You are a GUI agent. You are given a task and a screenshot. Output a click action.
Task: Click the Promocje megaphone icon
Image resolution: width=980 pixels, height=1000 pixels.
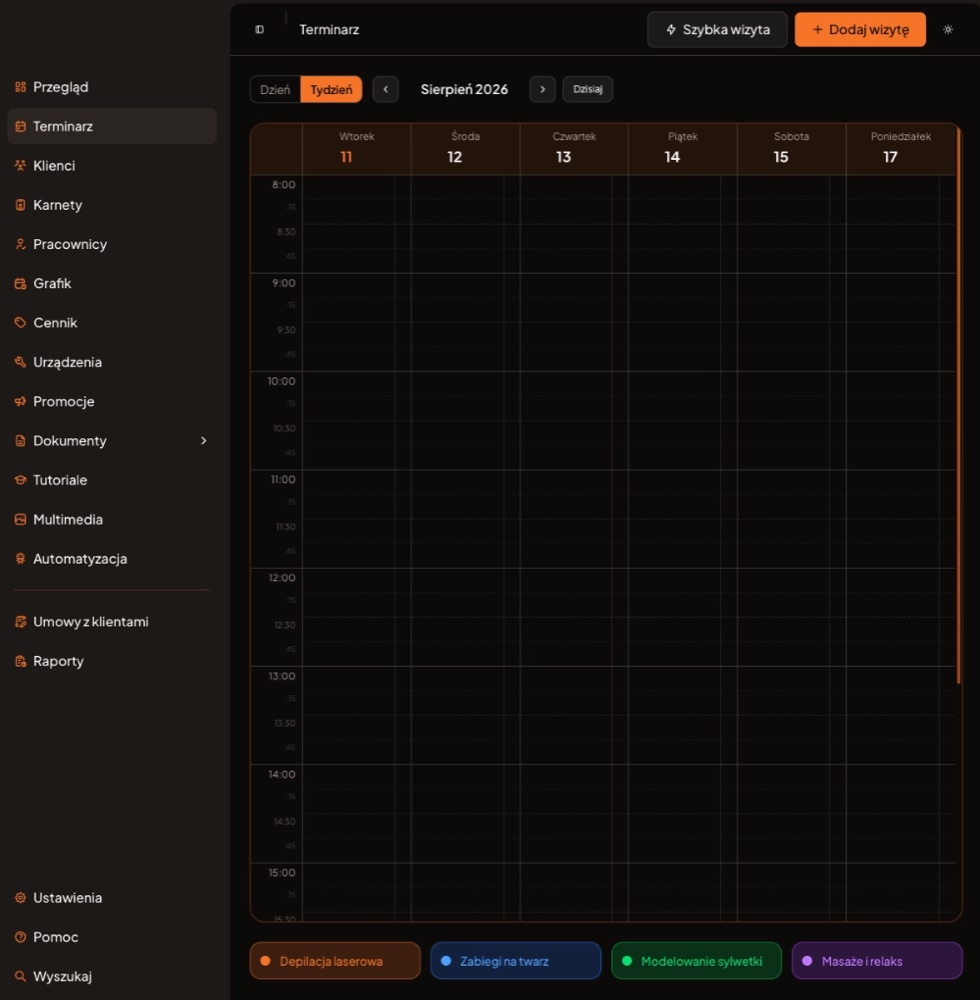(20, 402)
